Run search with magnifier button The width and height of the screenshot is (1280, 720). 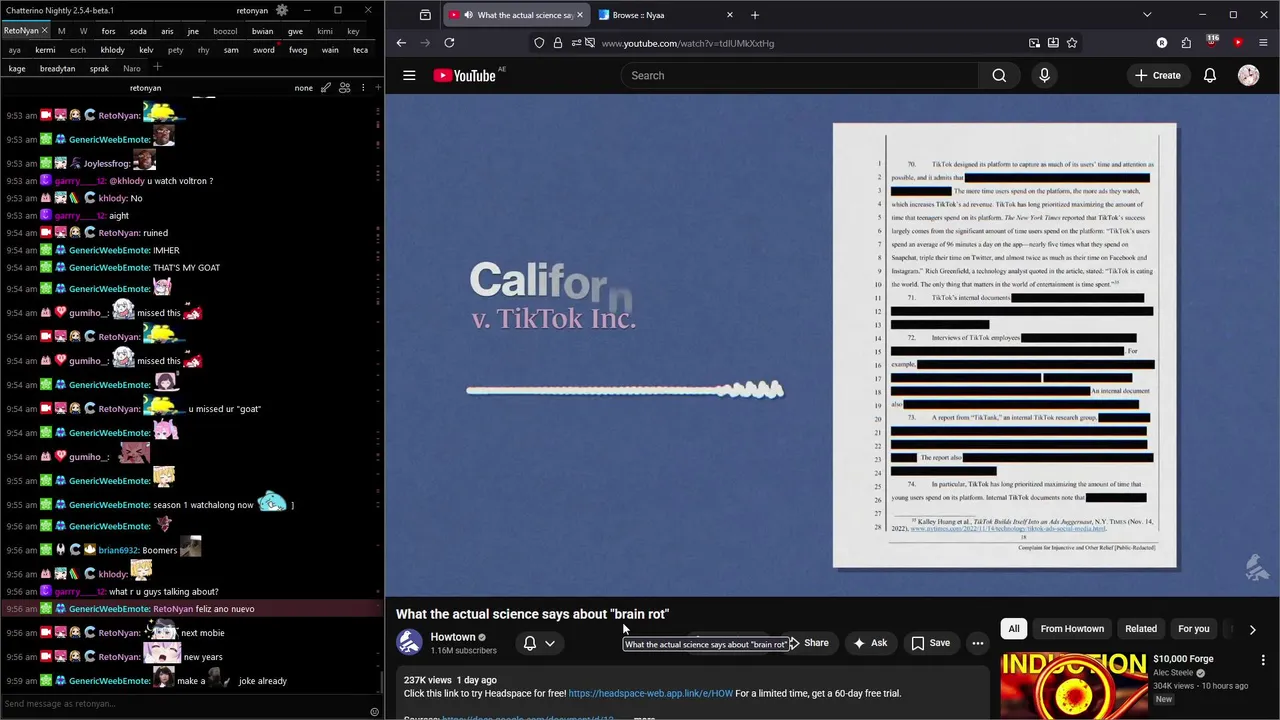pos(999,75)
